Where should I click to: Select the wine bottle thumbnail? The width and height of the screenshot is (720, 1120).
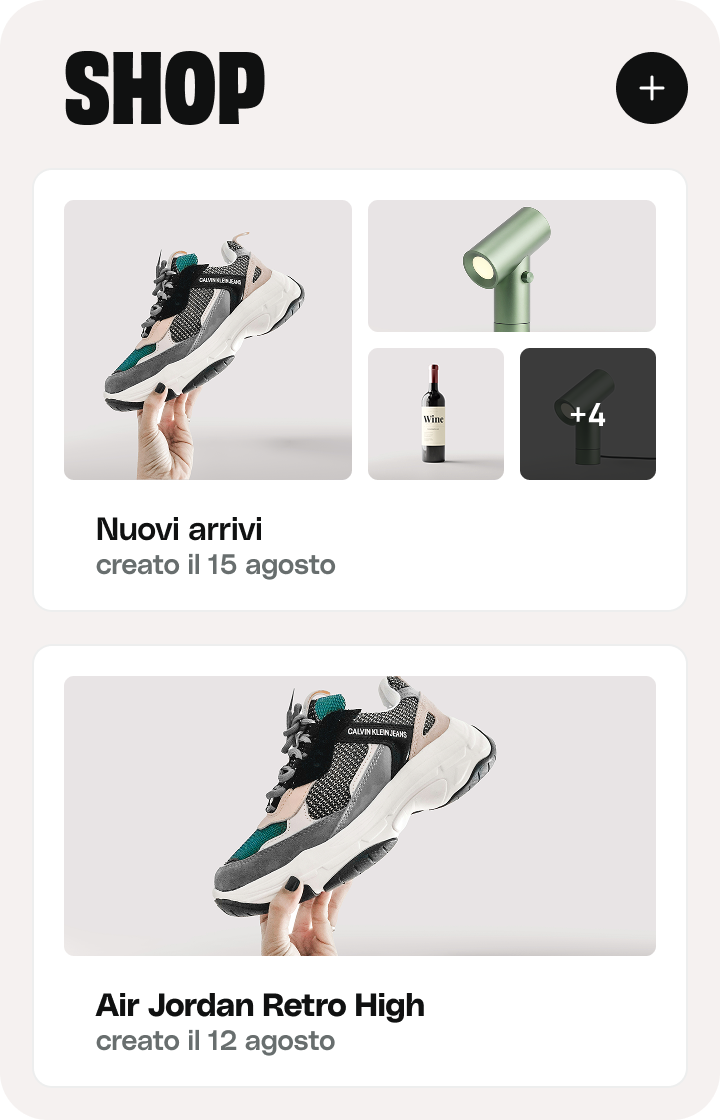click(x=436, y=414)
